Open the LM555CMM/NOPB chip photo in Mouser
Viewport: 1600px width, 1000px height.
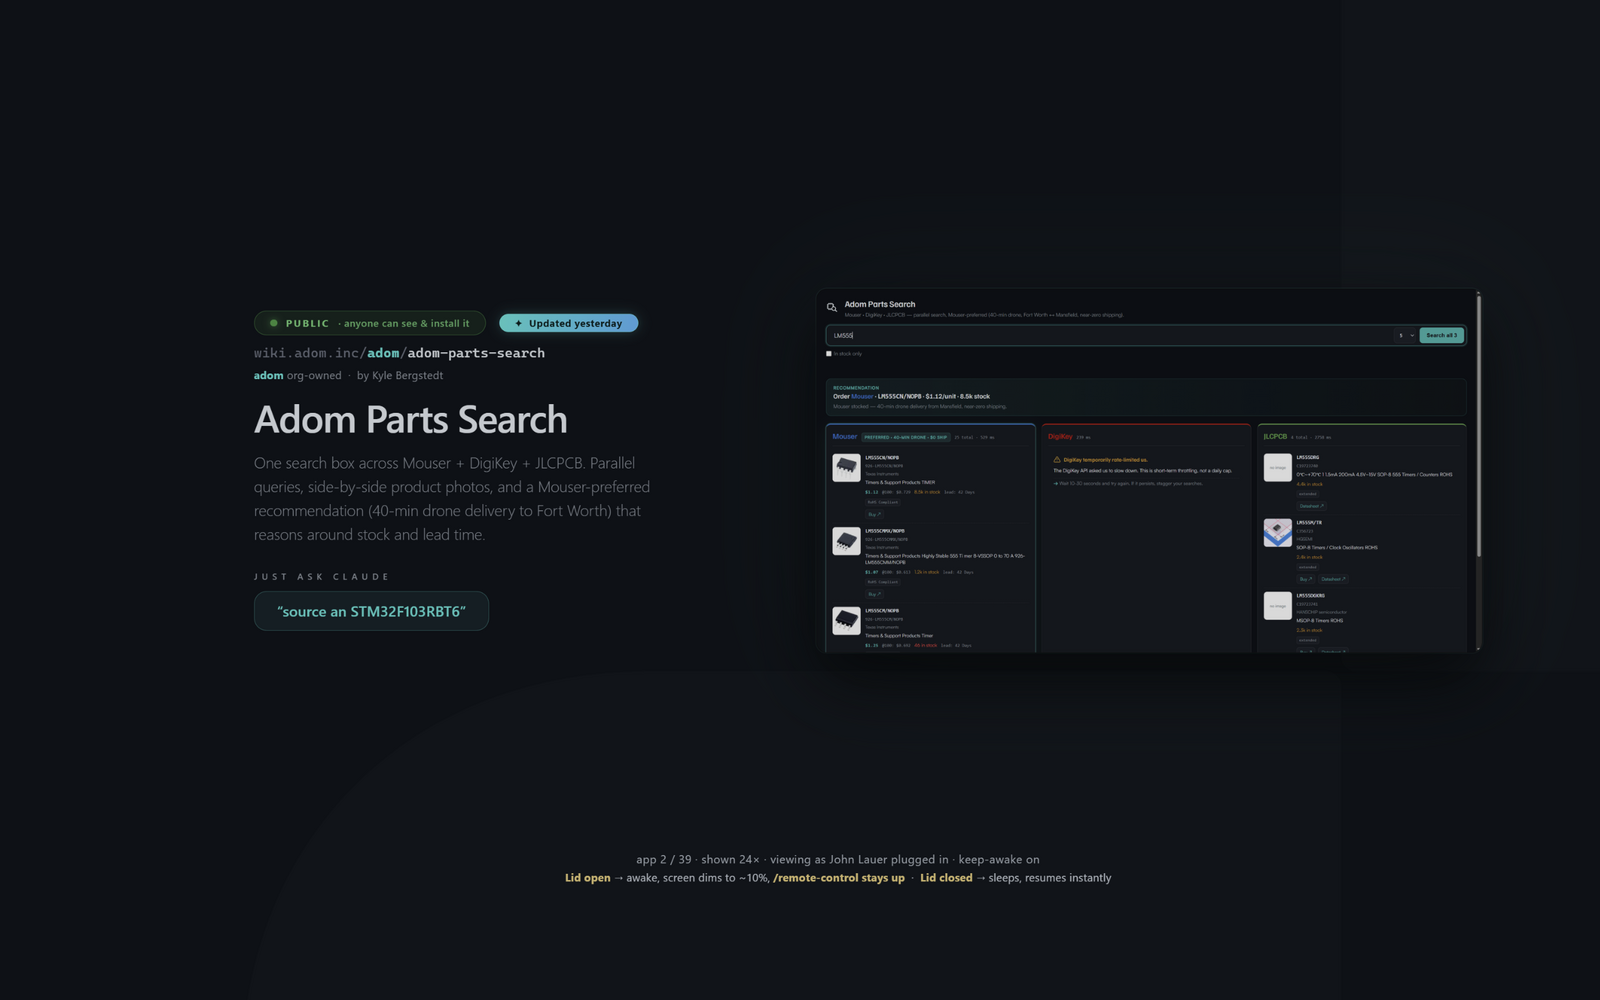(846, 541)
